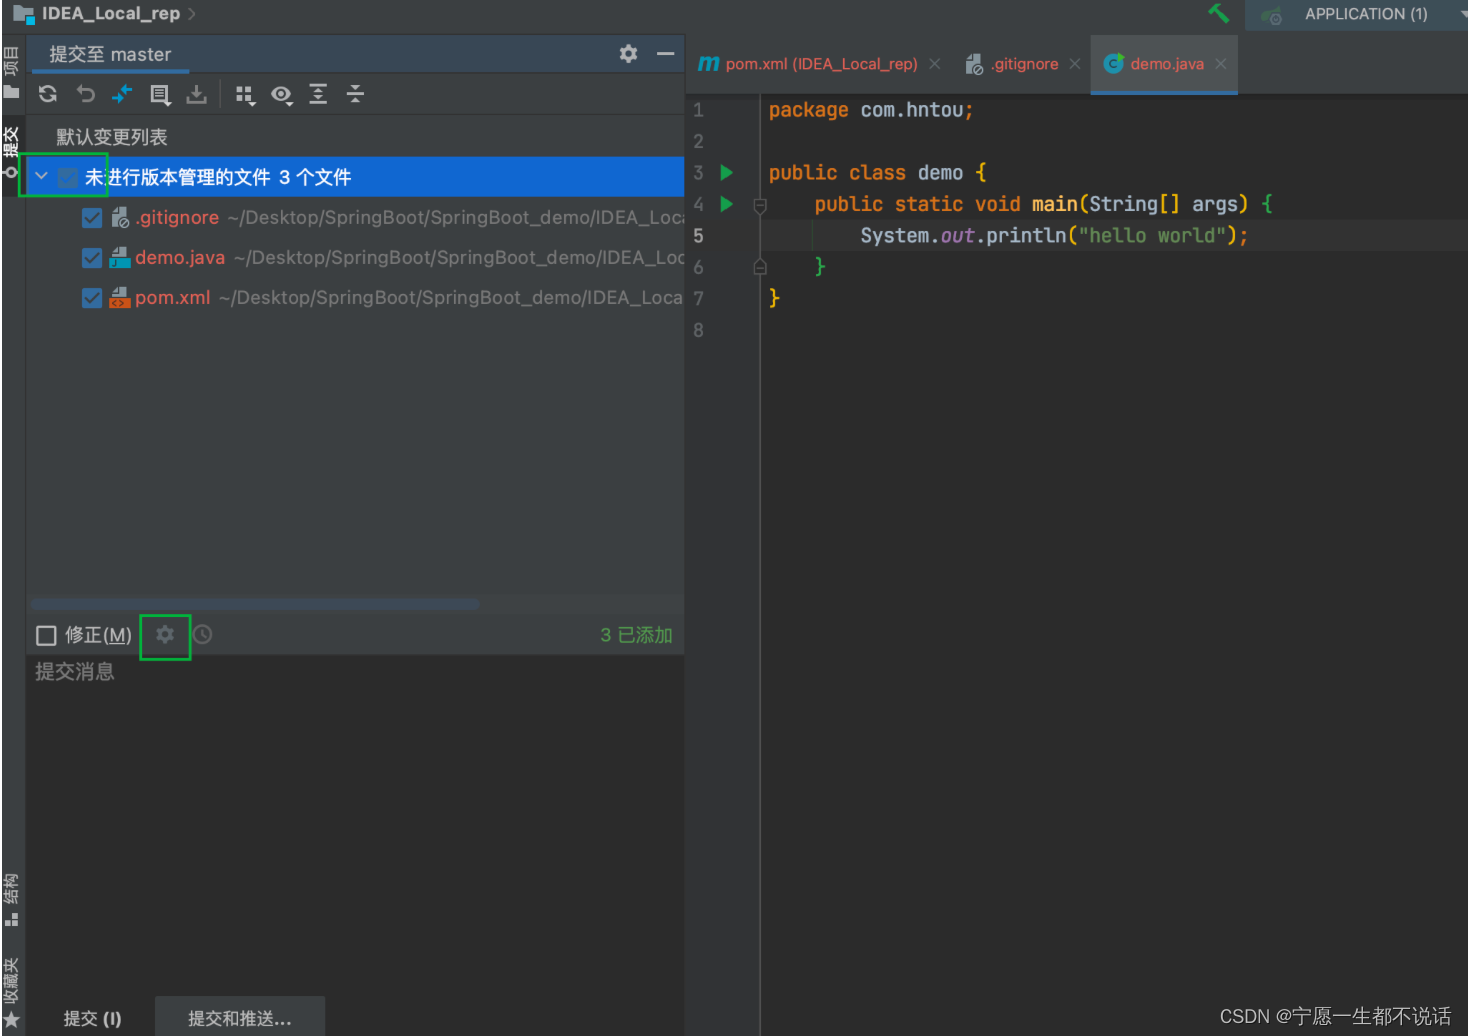This screenshot has height=1036, width=1468.
Task: Run class demo from gutter arrow
Action: [x=727, y=173]
